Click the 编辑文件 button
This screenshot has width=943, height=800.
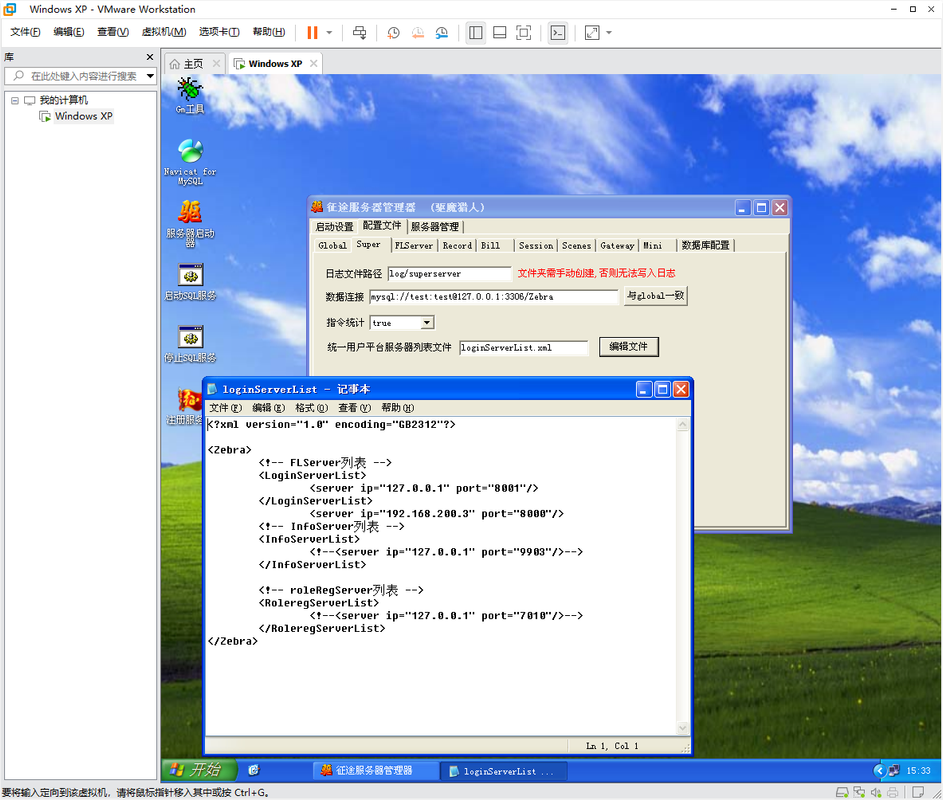628,346
